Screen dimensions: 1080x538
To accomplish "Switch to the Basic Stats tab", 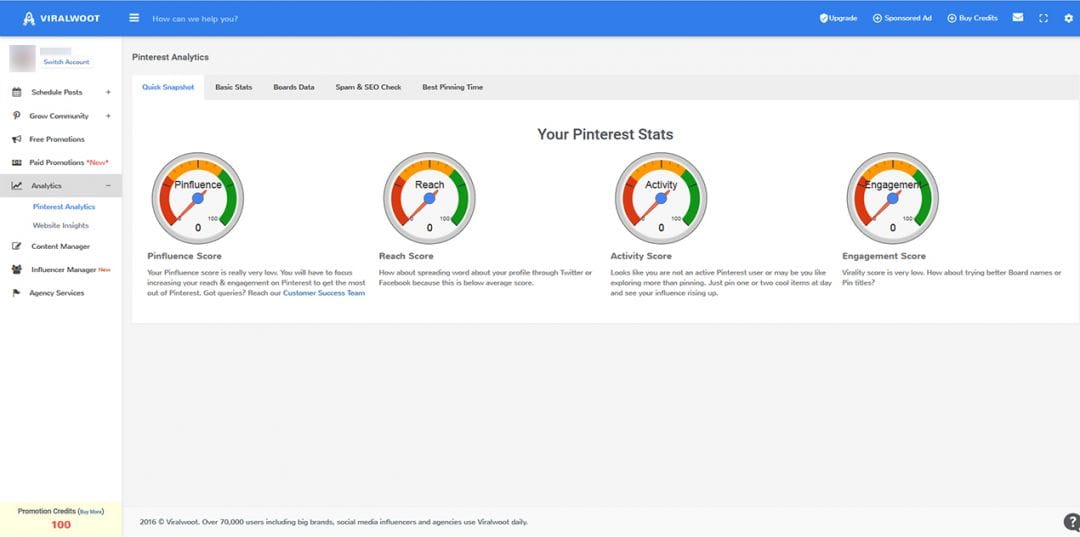I will 233,87.
